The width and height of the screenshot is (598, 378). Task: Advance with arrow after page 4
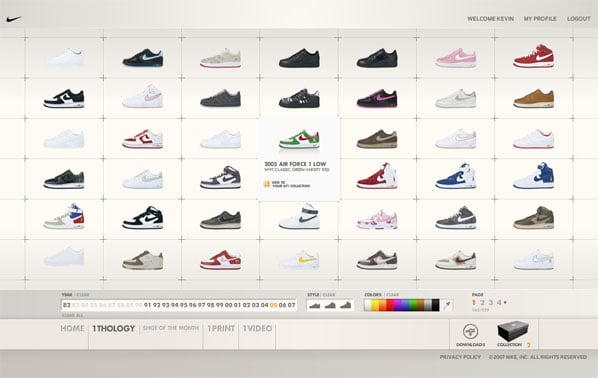[x=505, y=302]
